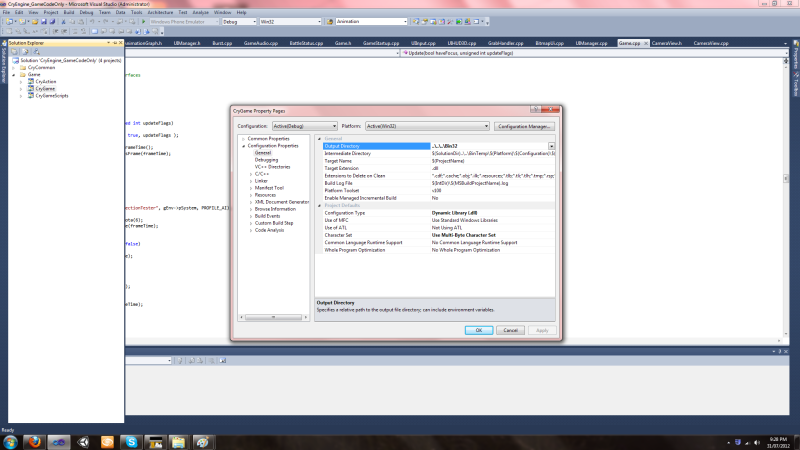Click the Save icon in the toolbar

[44, 21]
